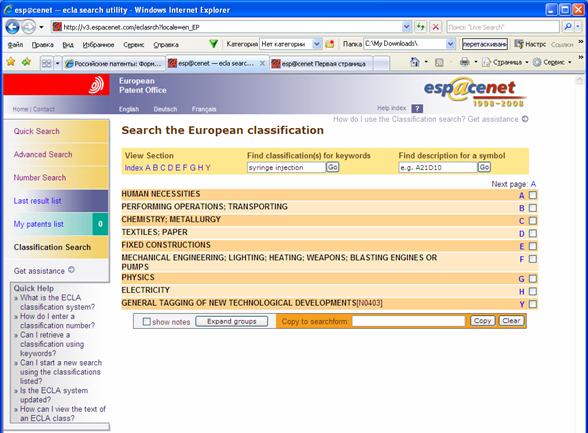Click the browser Home page icon
Screen dimensions: 588x433
click(x=415, y=62)
